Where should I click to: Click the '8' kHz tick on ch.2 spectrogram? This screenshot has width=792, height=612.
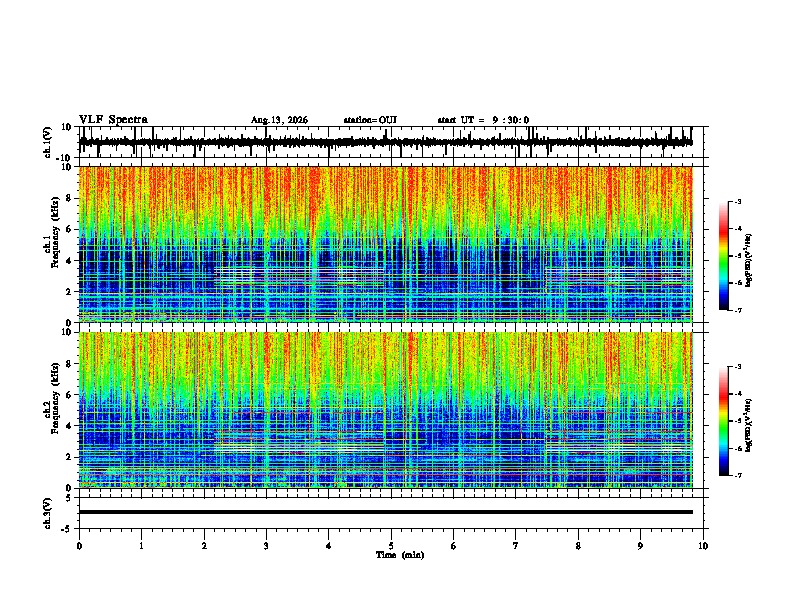[x=69, y=364]
